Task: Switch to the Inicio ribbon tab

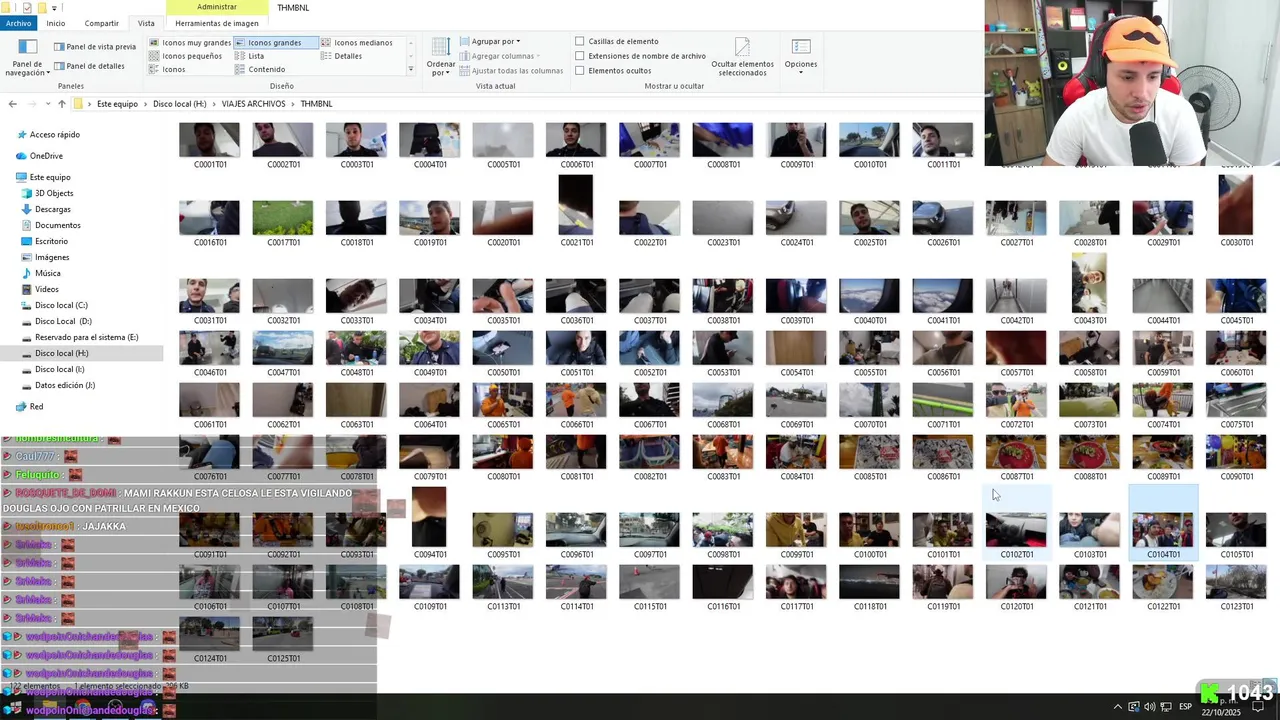Action: 55,23
